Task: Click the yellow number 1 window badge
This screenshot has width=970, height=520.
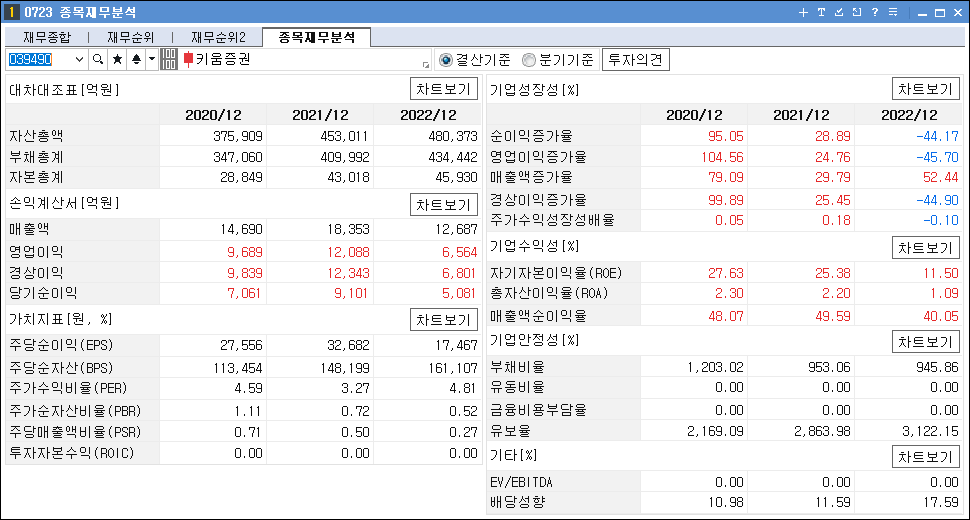Action: (x=11, y=12)
